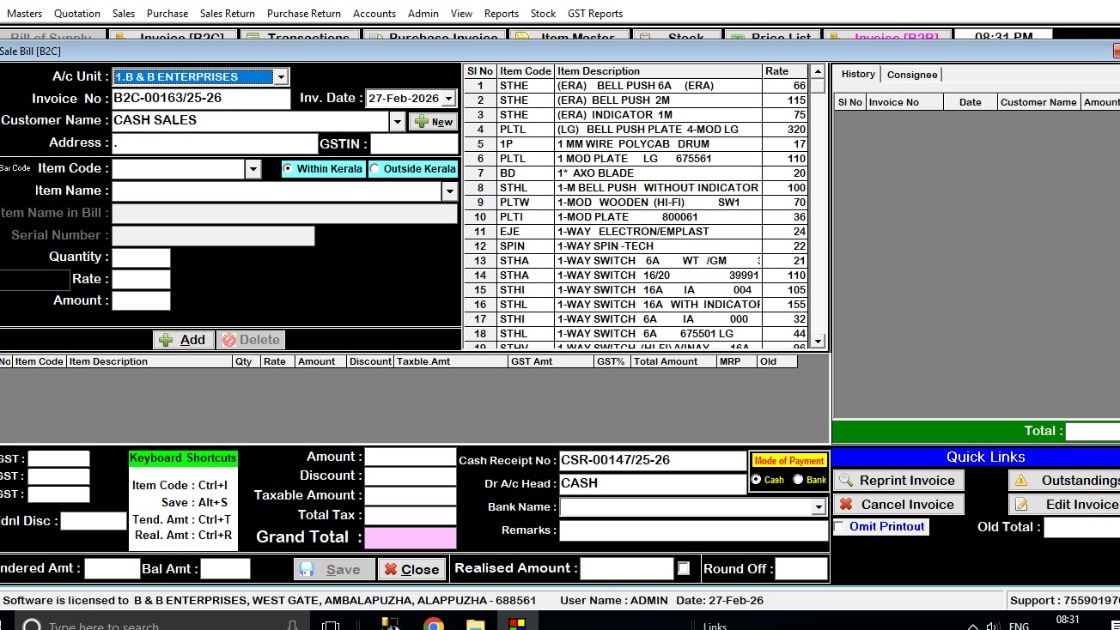
Task: Enable the Omit Printout checkbox
Action: tap(840, 527)
